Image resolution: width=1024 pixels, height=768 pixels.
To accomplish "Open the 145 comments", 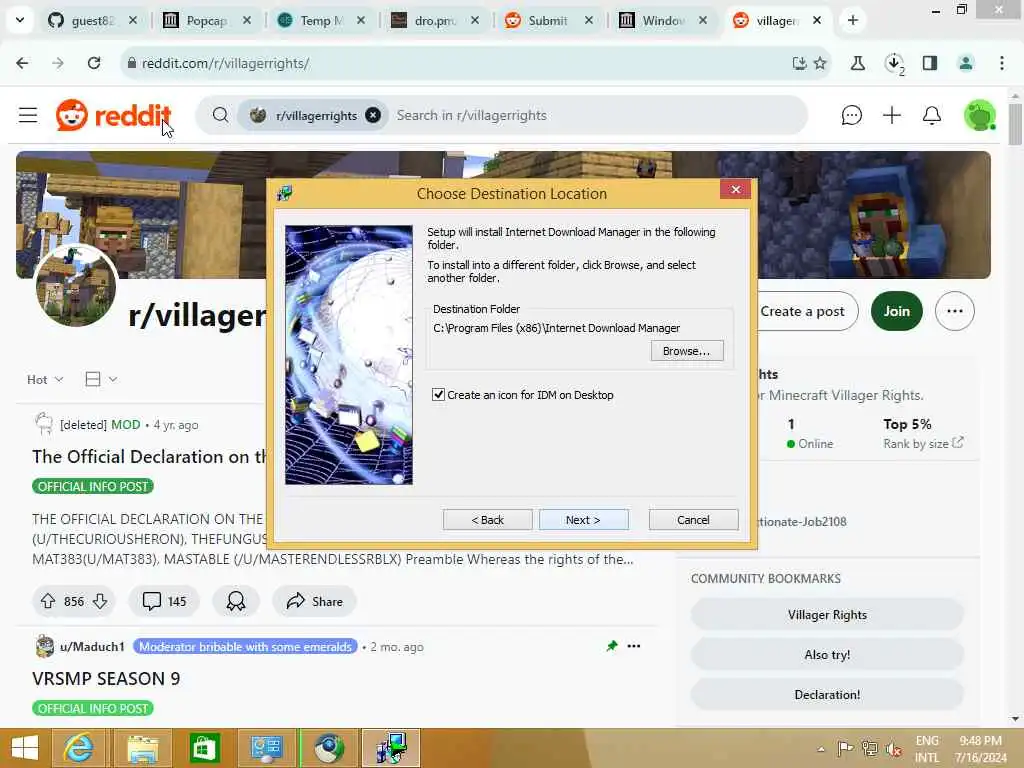I will tap(164, 601).
